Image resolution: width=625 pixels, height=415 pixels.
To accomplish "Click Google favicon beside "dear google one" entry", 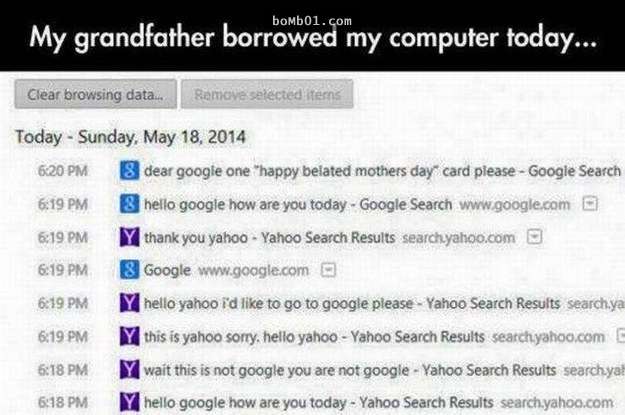I will coord(128,171).
